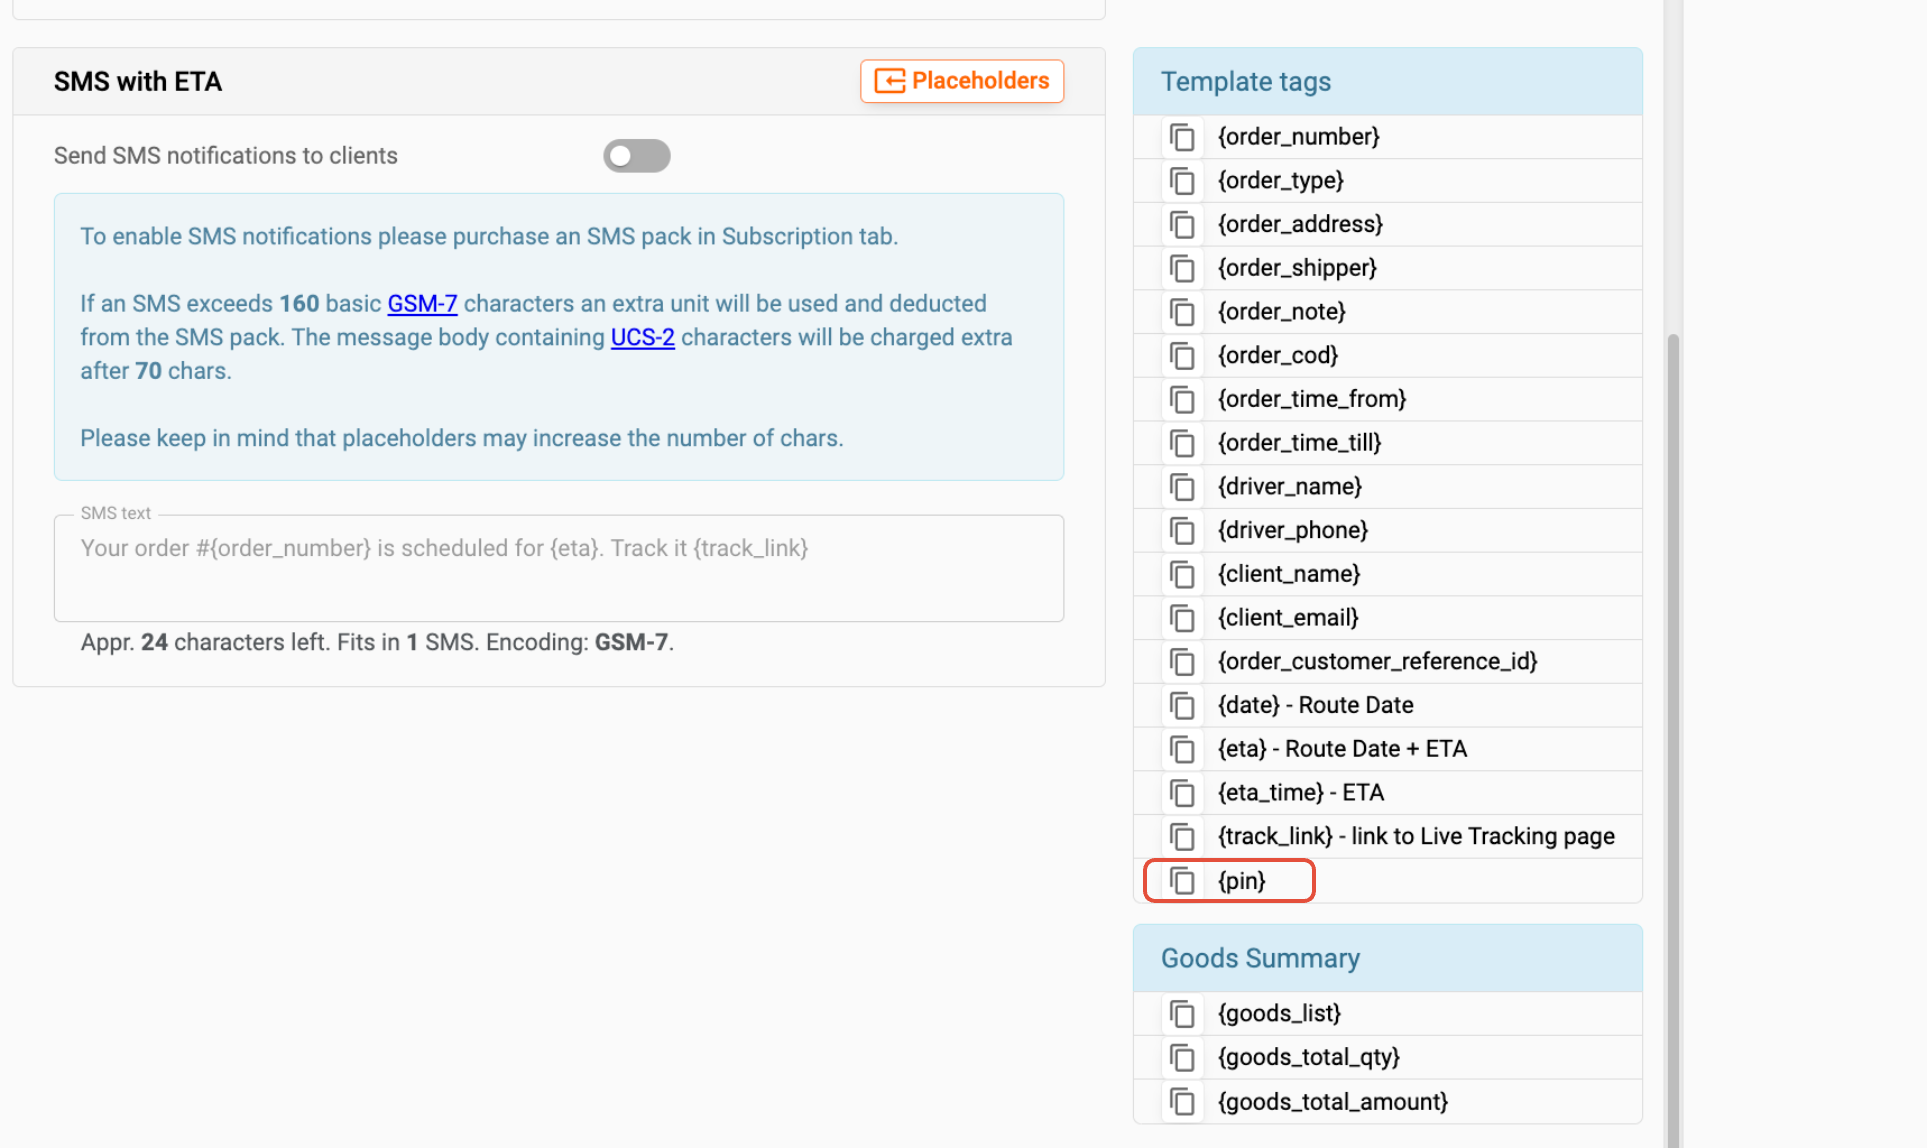This screenshot has width=1927, height=1148.
Task: Enable Send SMS notifications to clients
Action: 636,156
